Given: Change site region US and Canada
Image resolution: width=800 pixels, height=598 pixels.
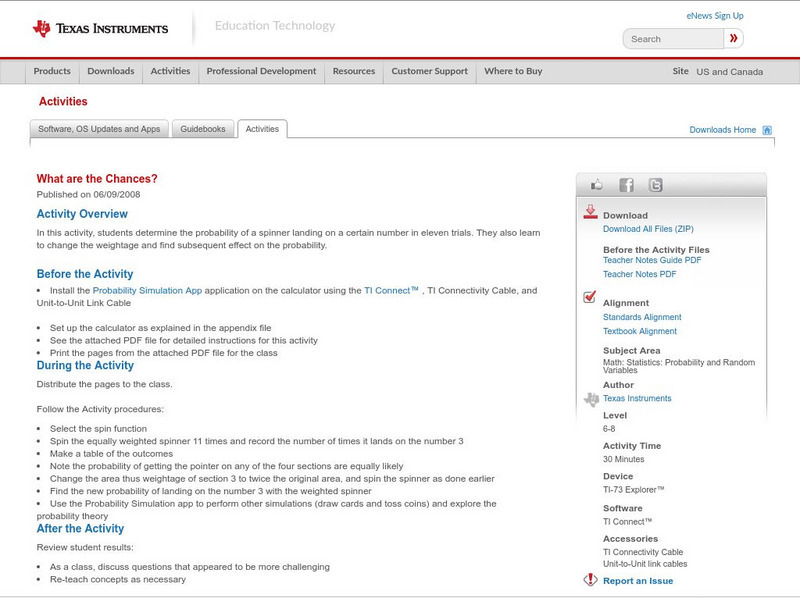Looking at the screenshot, I should [x=730, y=72].
